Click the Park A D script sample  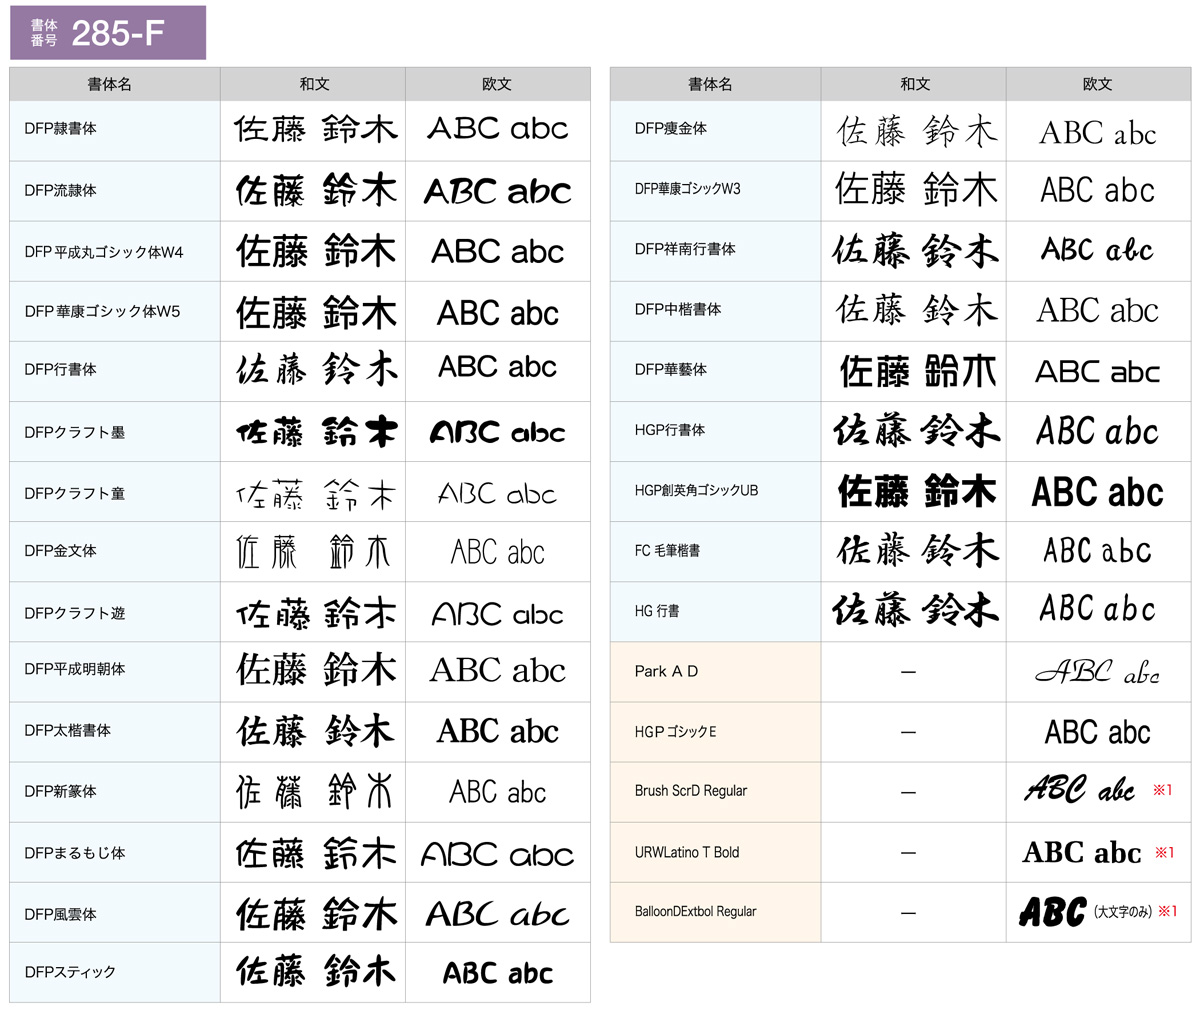[x=1097, y=672]
